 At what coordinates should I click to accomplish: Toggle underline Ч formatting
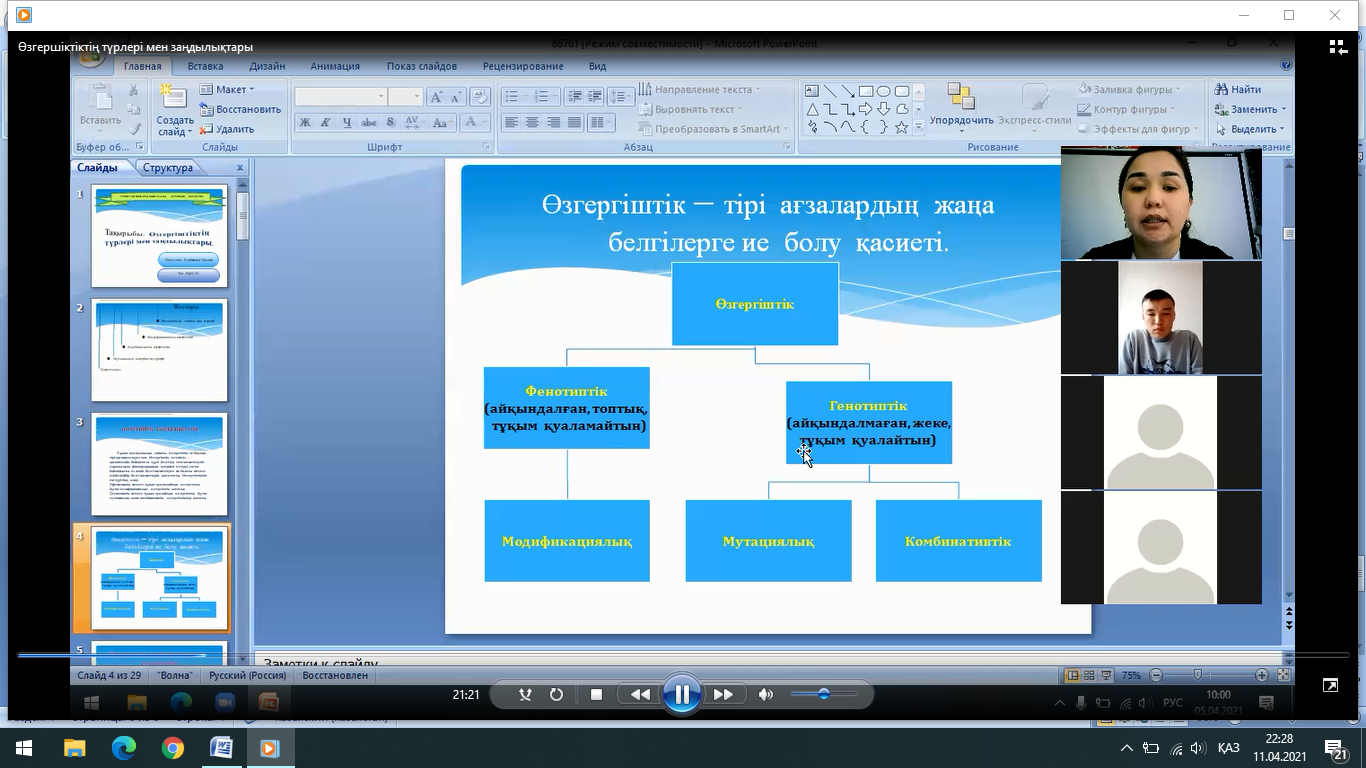pos(347,123)
